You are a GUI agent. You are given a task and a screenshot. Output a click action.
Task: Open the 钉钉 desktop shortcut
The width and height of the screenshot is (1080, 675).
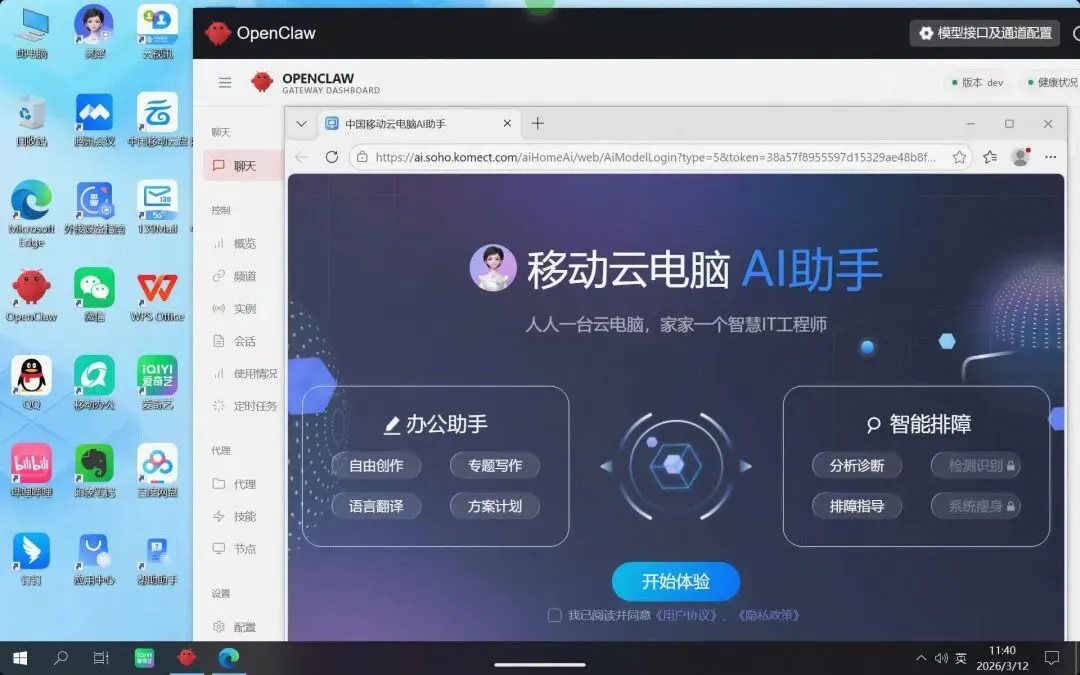[x=31, y=558]
